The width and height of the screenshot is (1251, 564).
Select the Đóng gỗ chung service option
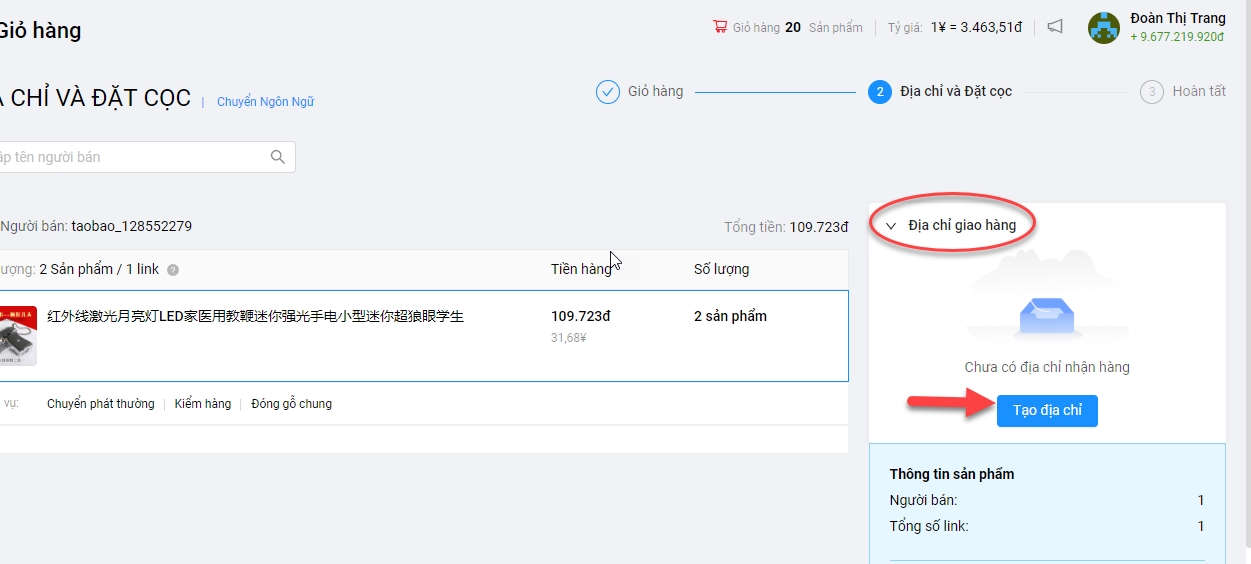click(291, 404)
